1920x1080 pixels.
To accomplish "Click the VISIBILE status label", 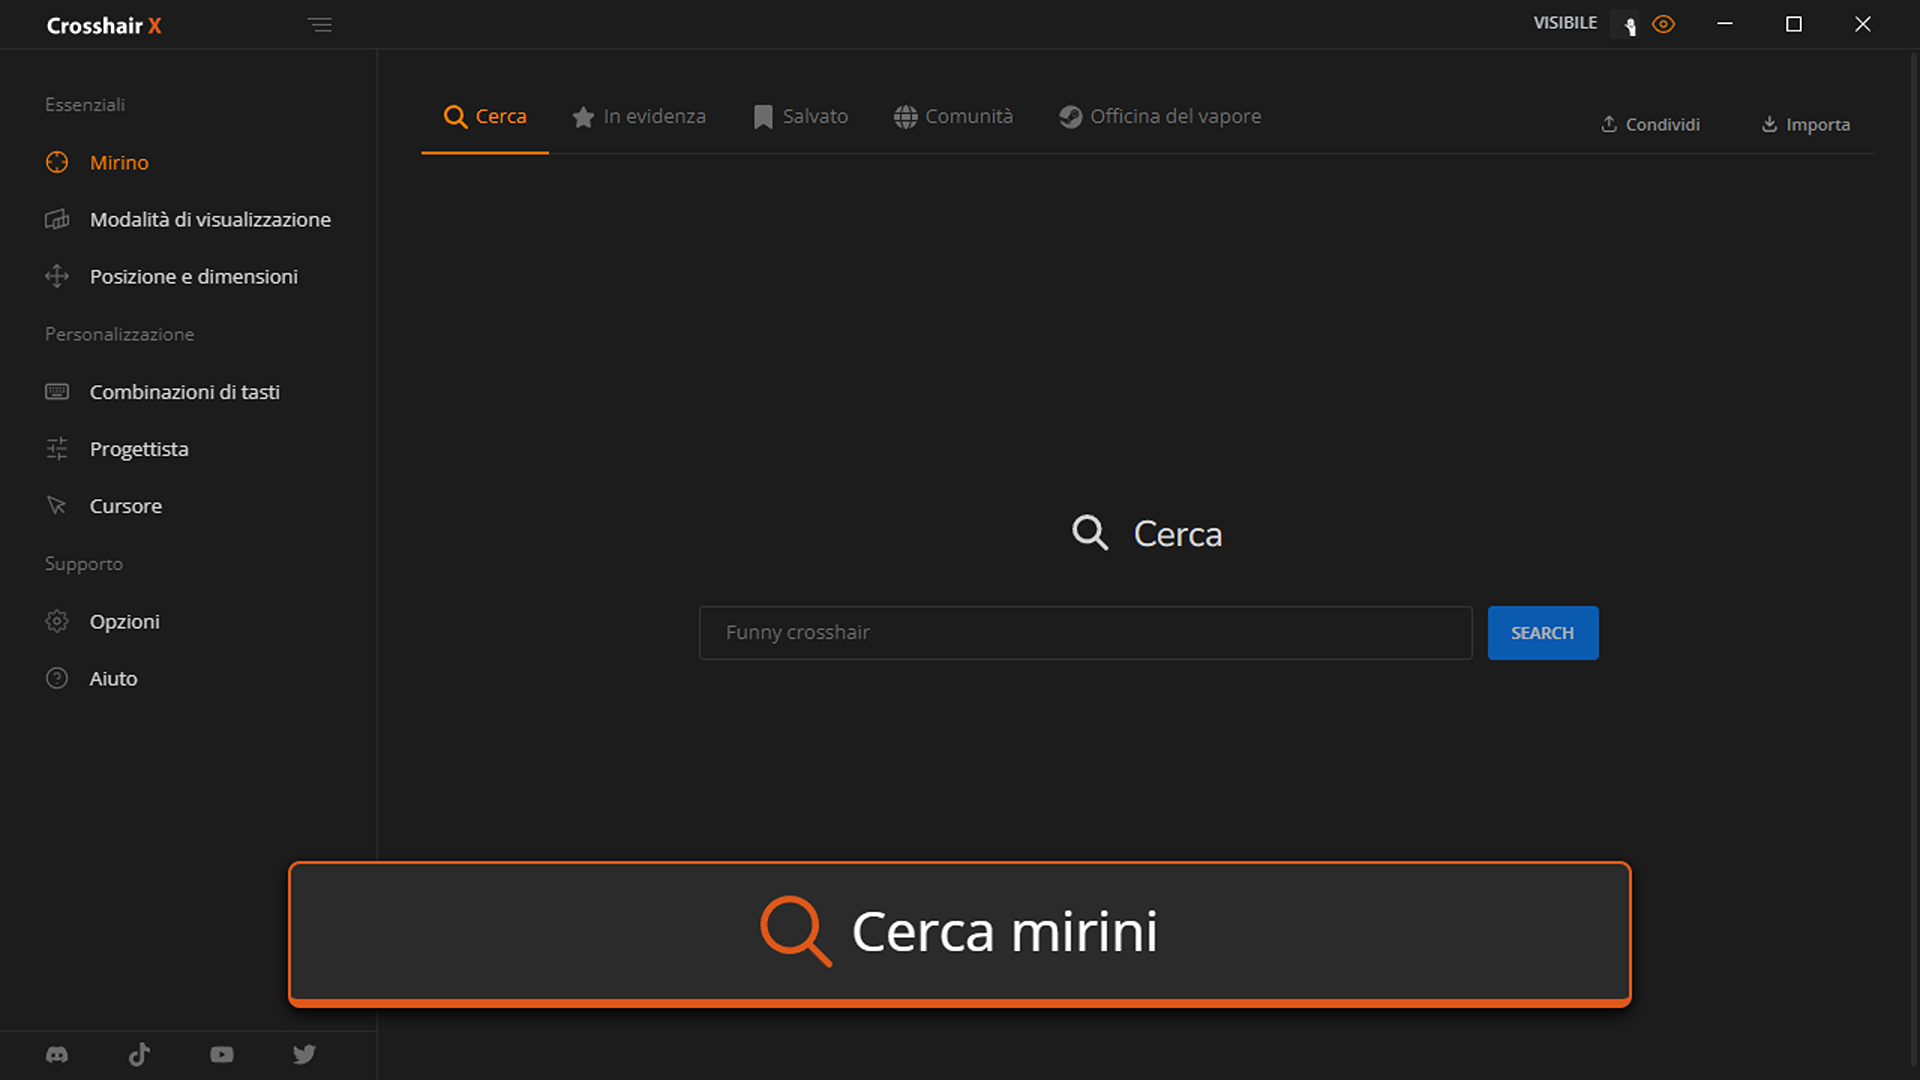I will click(x=1565, y=23).
